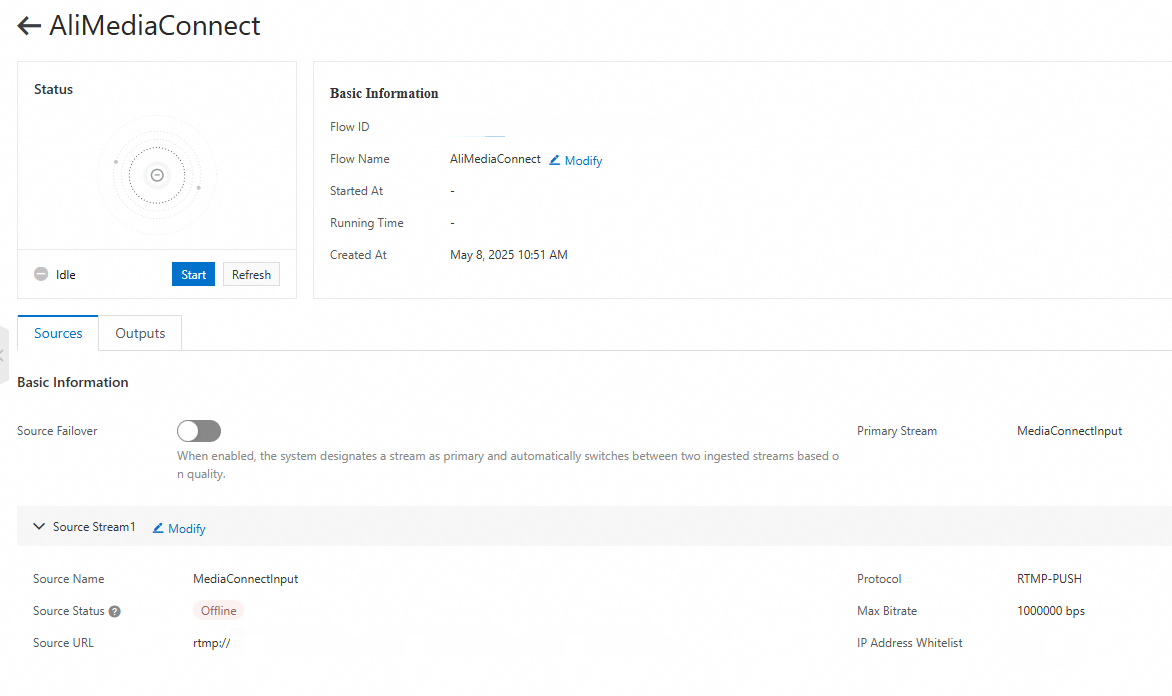1172x696 pixels.
Task: Refresh the flow status
Action: pos(251,274)
